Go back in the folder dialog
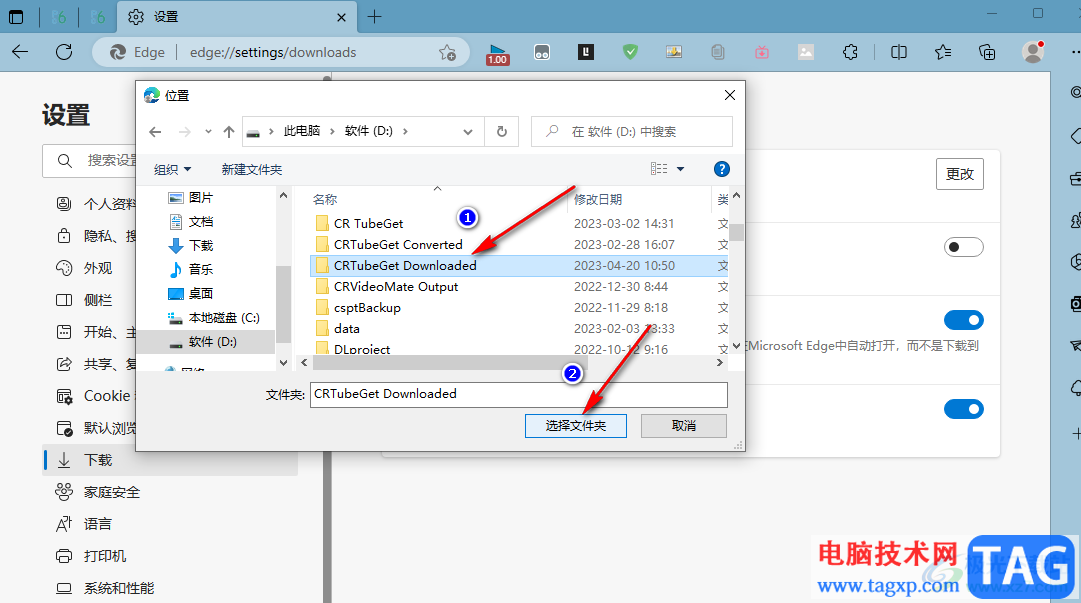Screen dimensions: 1081x603 [156, 132]
